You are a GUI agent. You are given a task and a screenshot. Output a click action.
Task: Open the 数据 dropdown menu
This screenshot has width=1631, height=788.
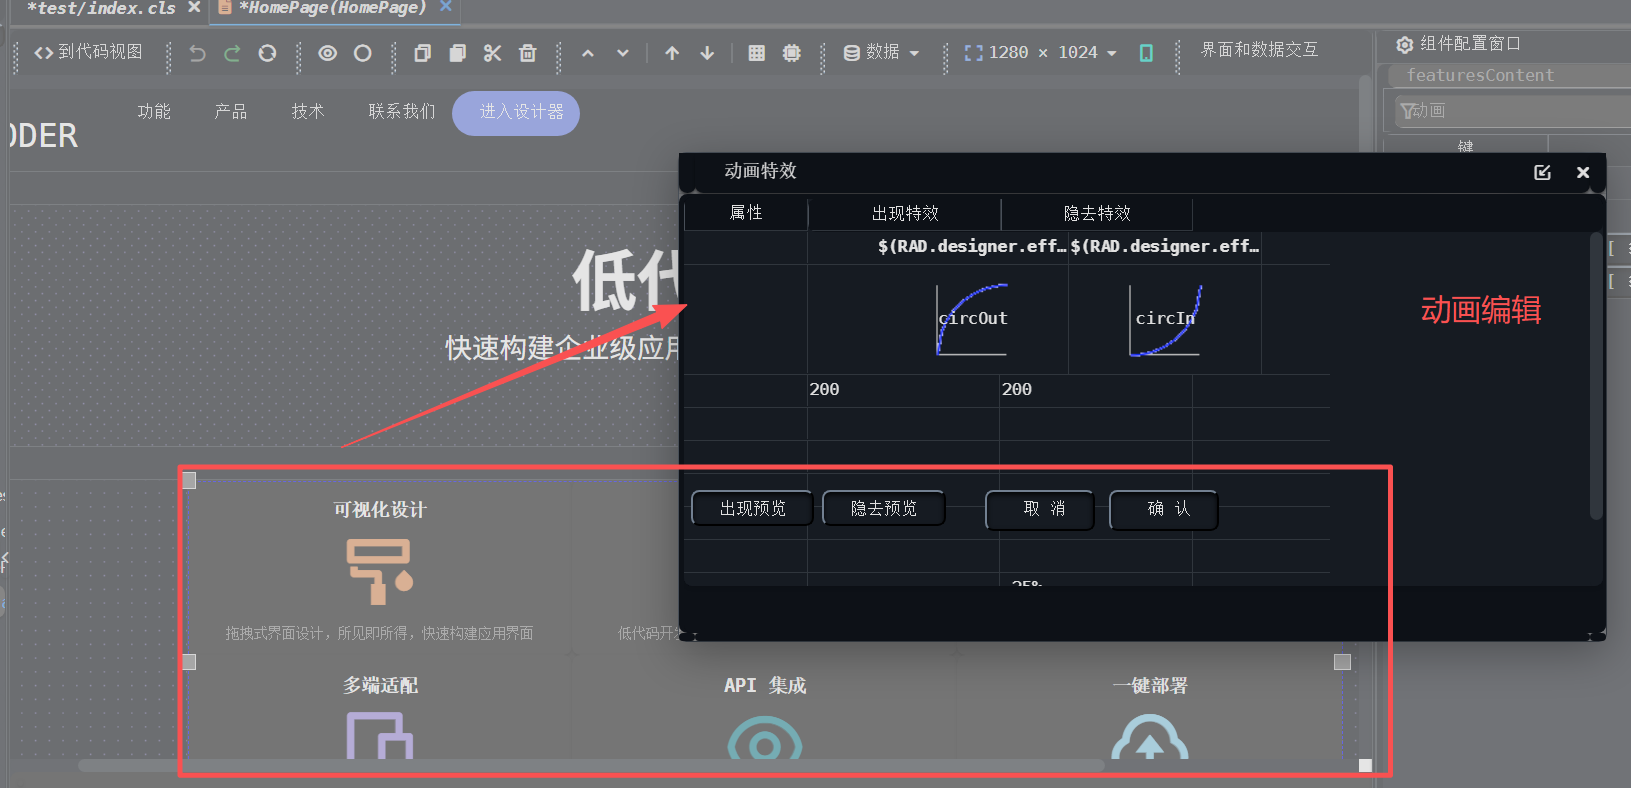click(x=881, y=52)
